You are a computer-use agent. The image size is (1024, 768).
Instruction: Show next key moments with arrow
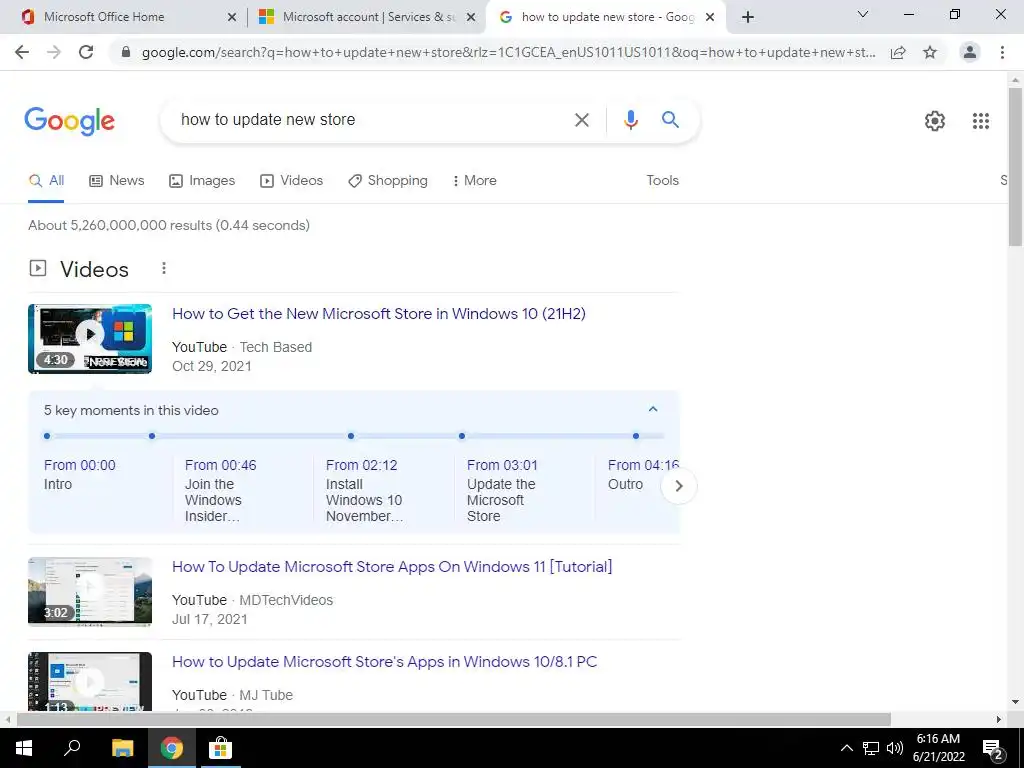pyautogui.click(x=679, y=486)
